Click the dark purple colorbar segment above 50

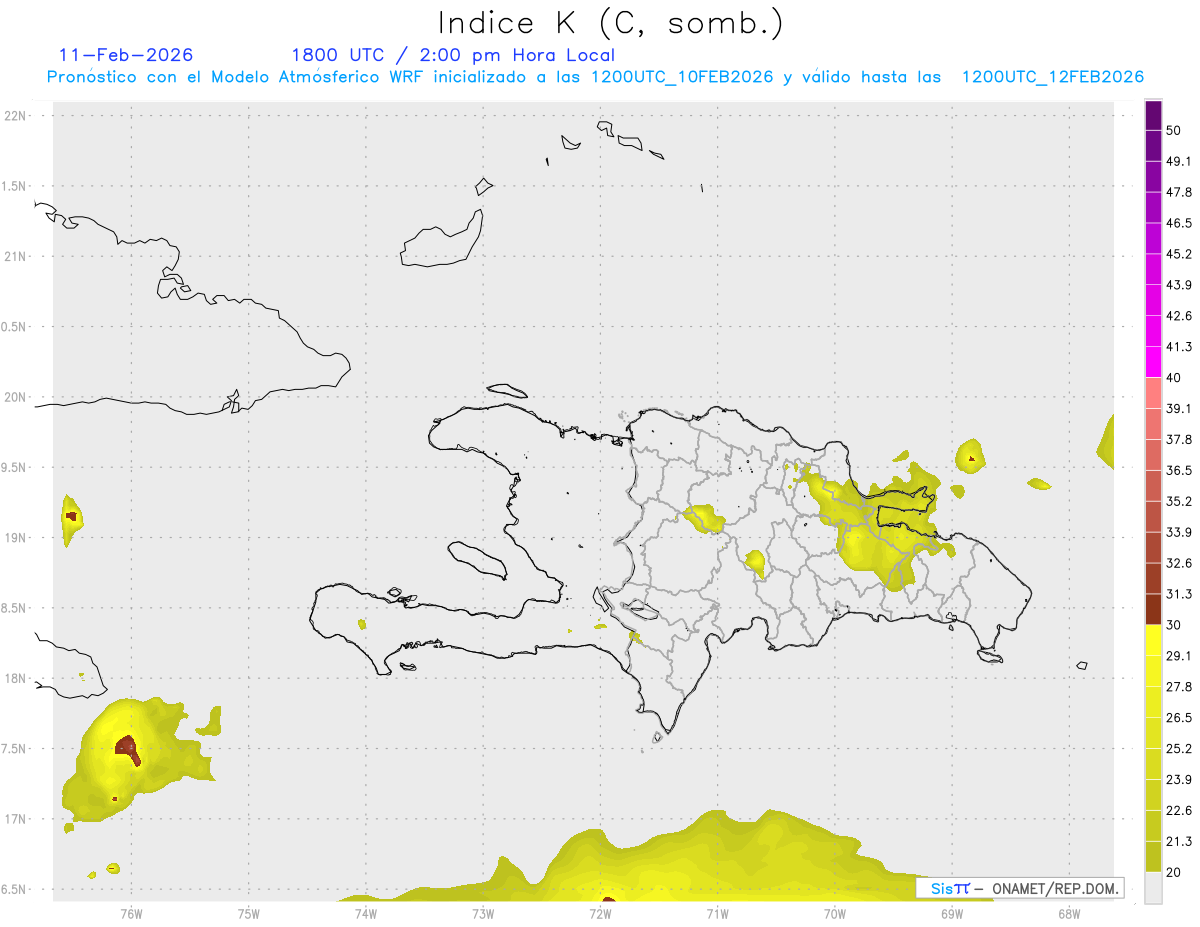pos(1154,116)
